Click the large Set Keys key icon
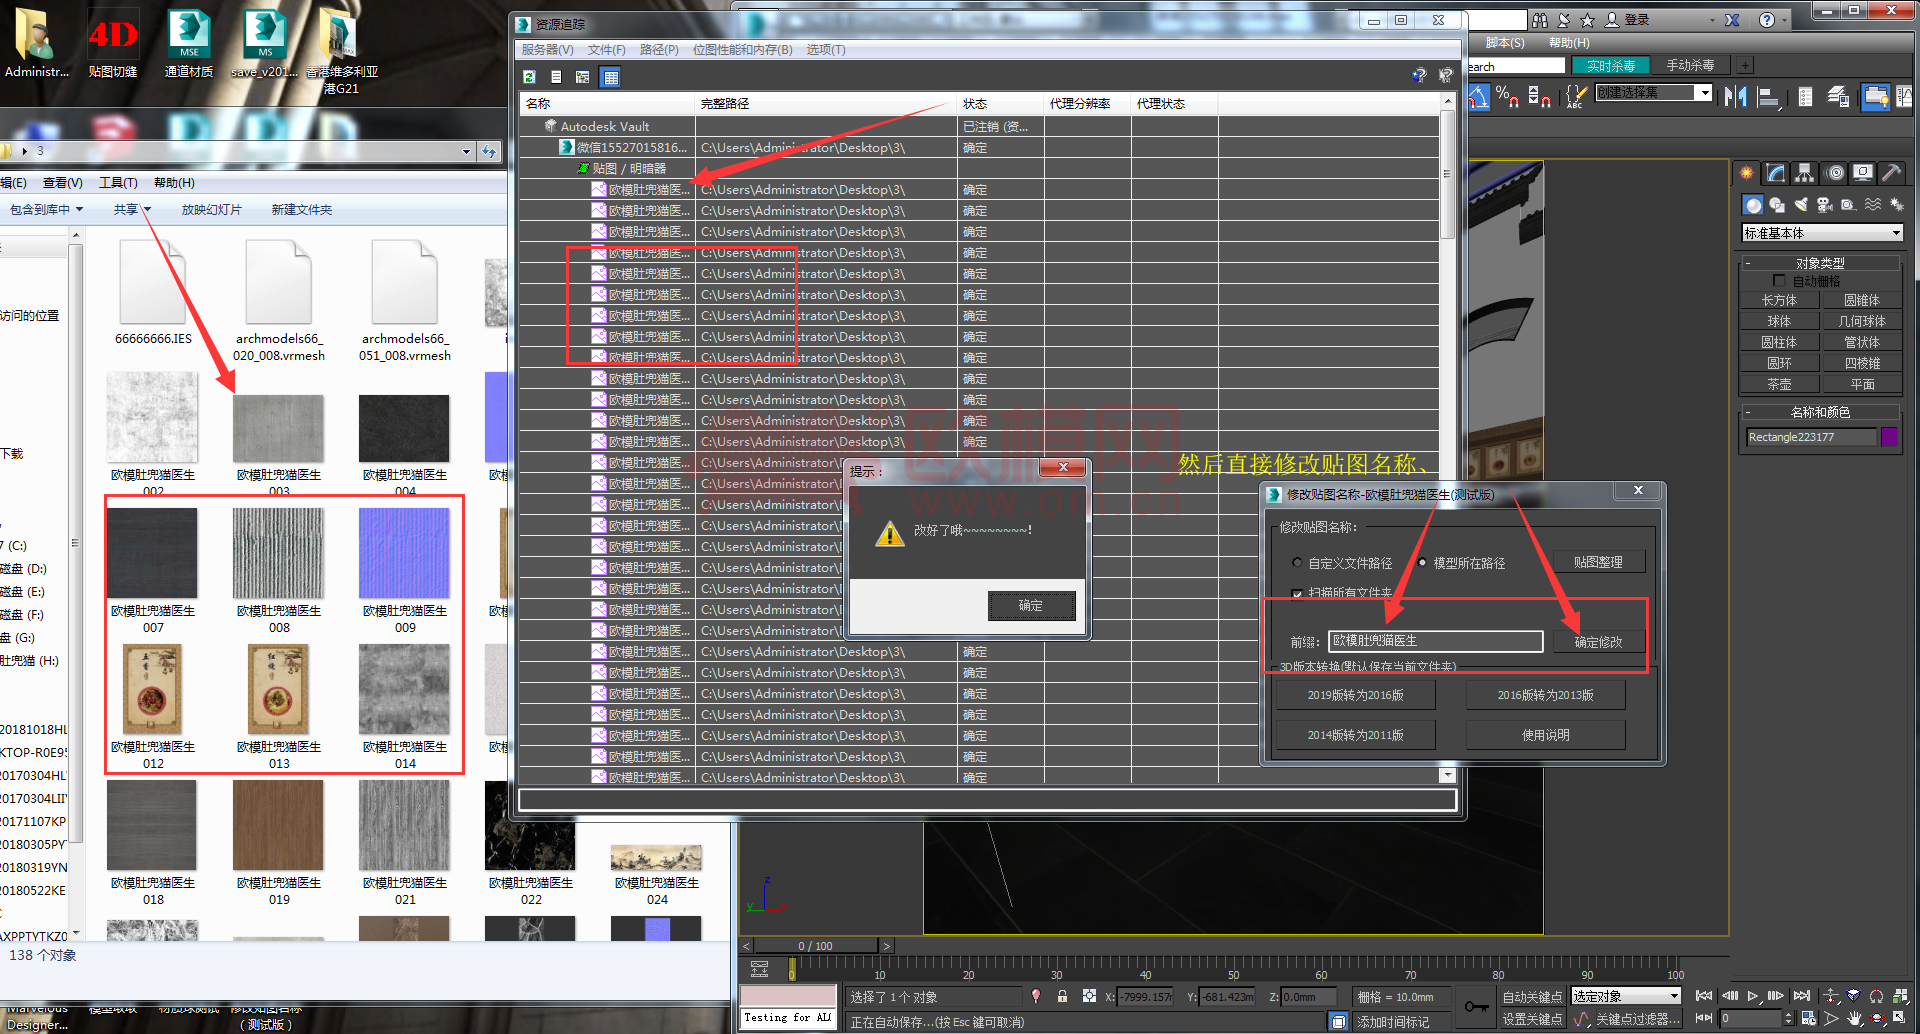Image resolution: width=1920 pixels, height=1034 pixels. coord(1476,1006)
